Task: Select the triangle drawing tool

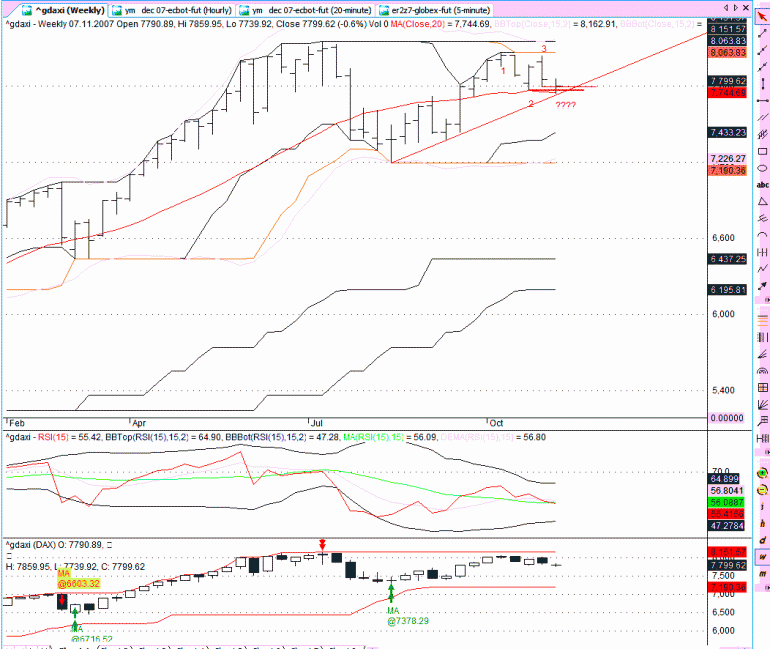Action: 762,201
